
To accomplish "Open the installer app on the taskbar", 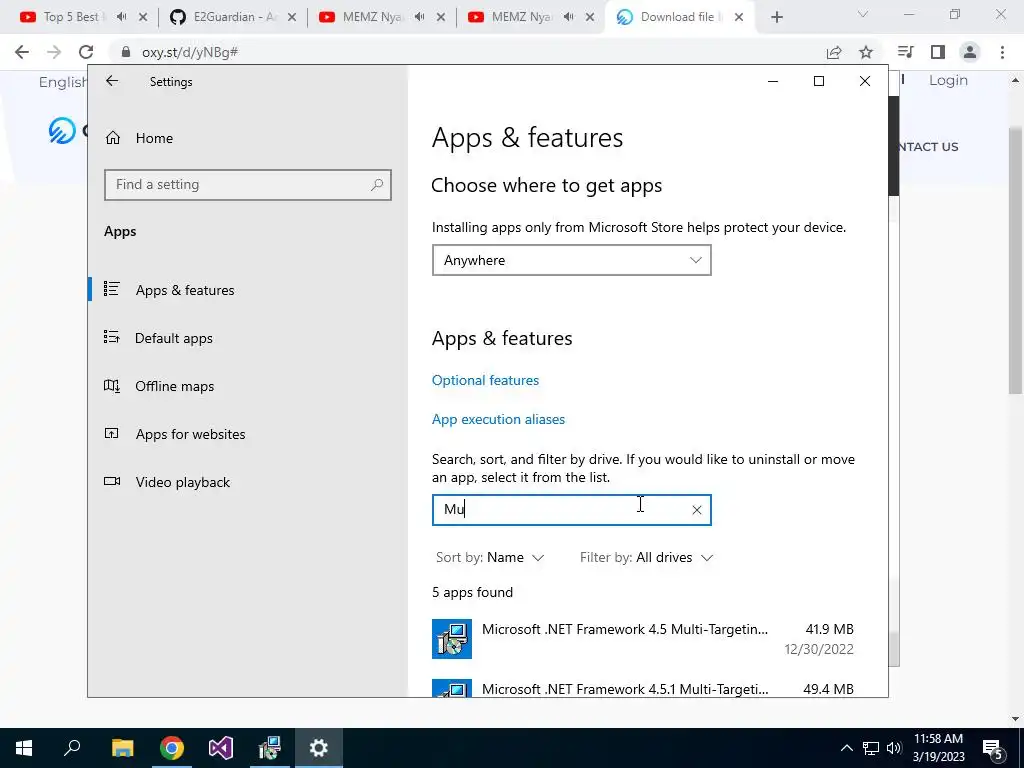I will pyautogui.click(x=269, y=748).
